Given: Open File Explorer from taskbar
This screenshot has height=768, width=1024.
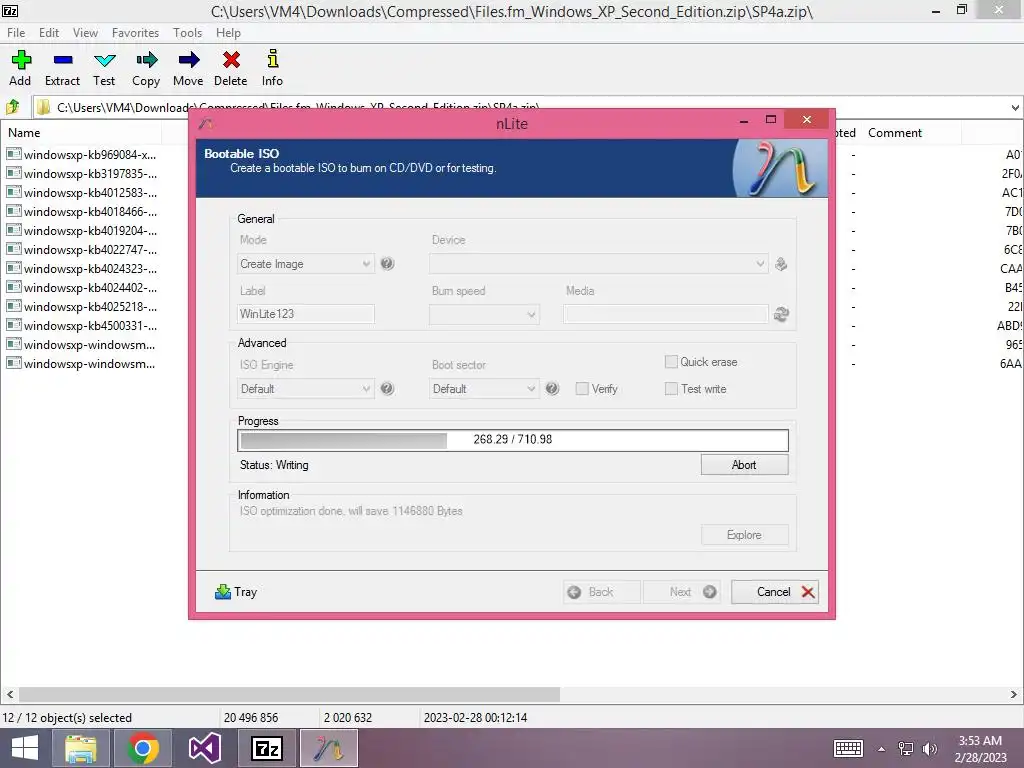Looking at the screenshot, I should (x=81, y=748).
